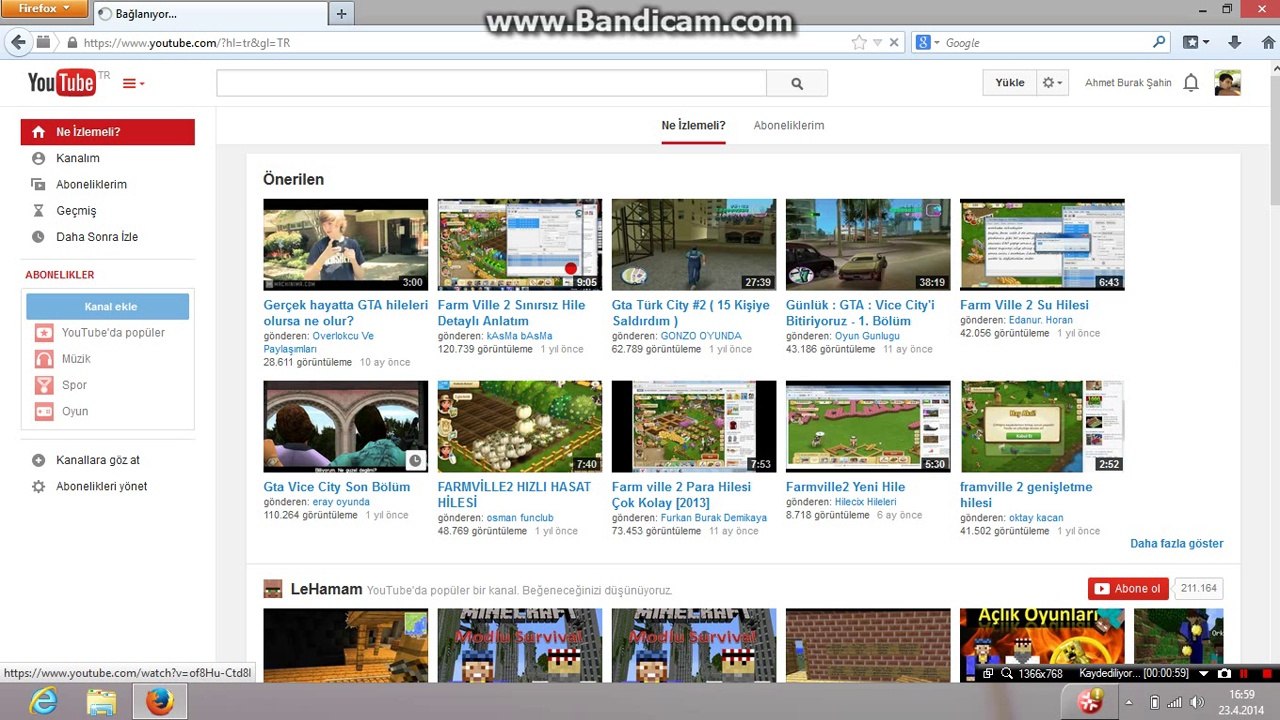Open the URL history dropdown arrow
Viewport: 1280px width, 720px height.
point(878,43)
